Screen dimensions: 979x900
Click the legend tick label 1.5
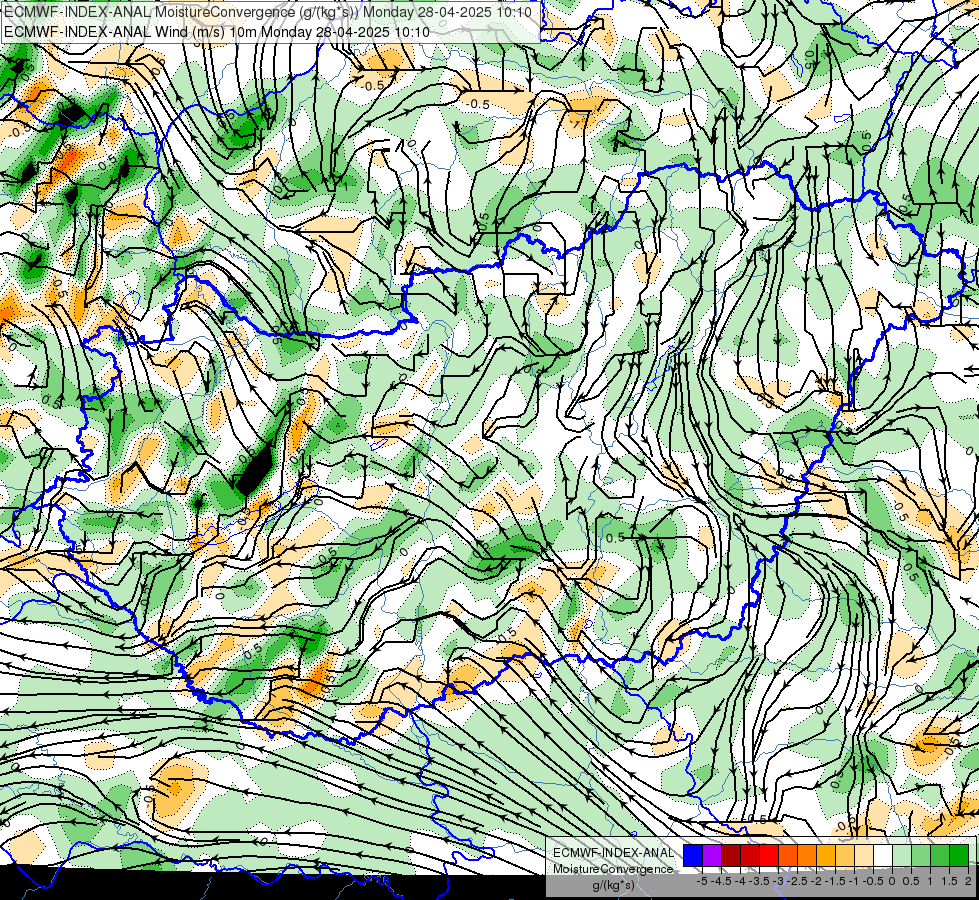click(949, 881)
